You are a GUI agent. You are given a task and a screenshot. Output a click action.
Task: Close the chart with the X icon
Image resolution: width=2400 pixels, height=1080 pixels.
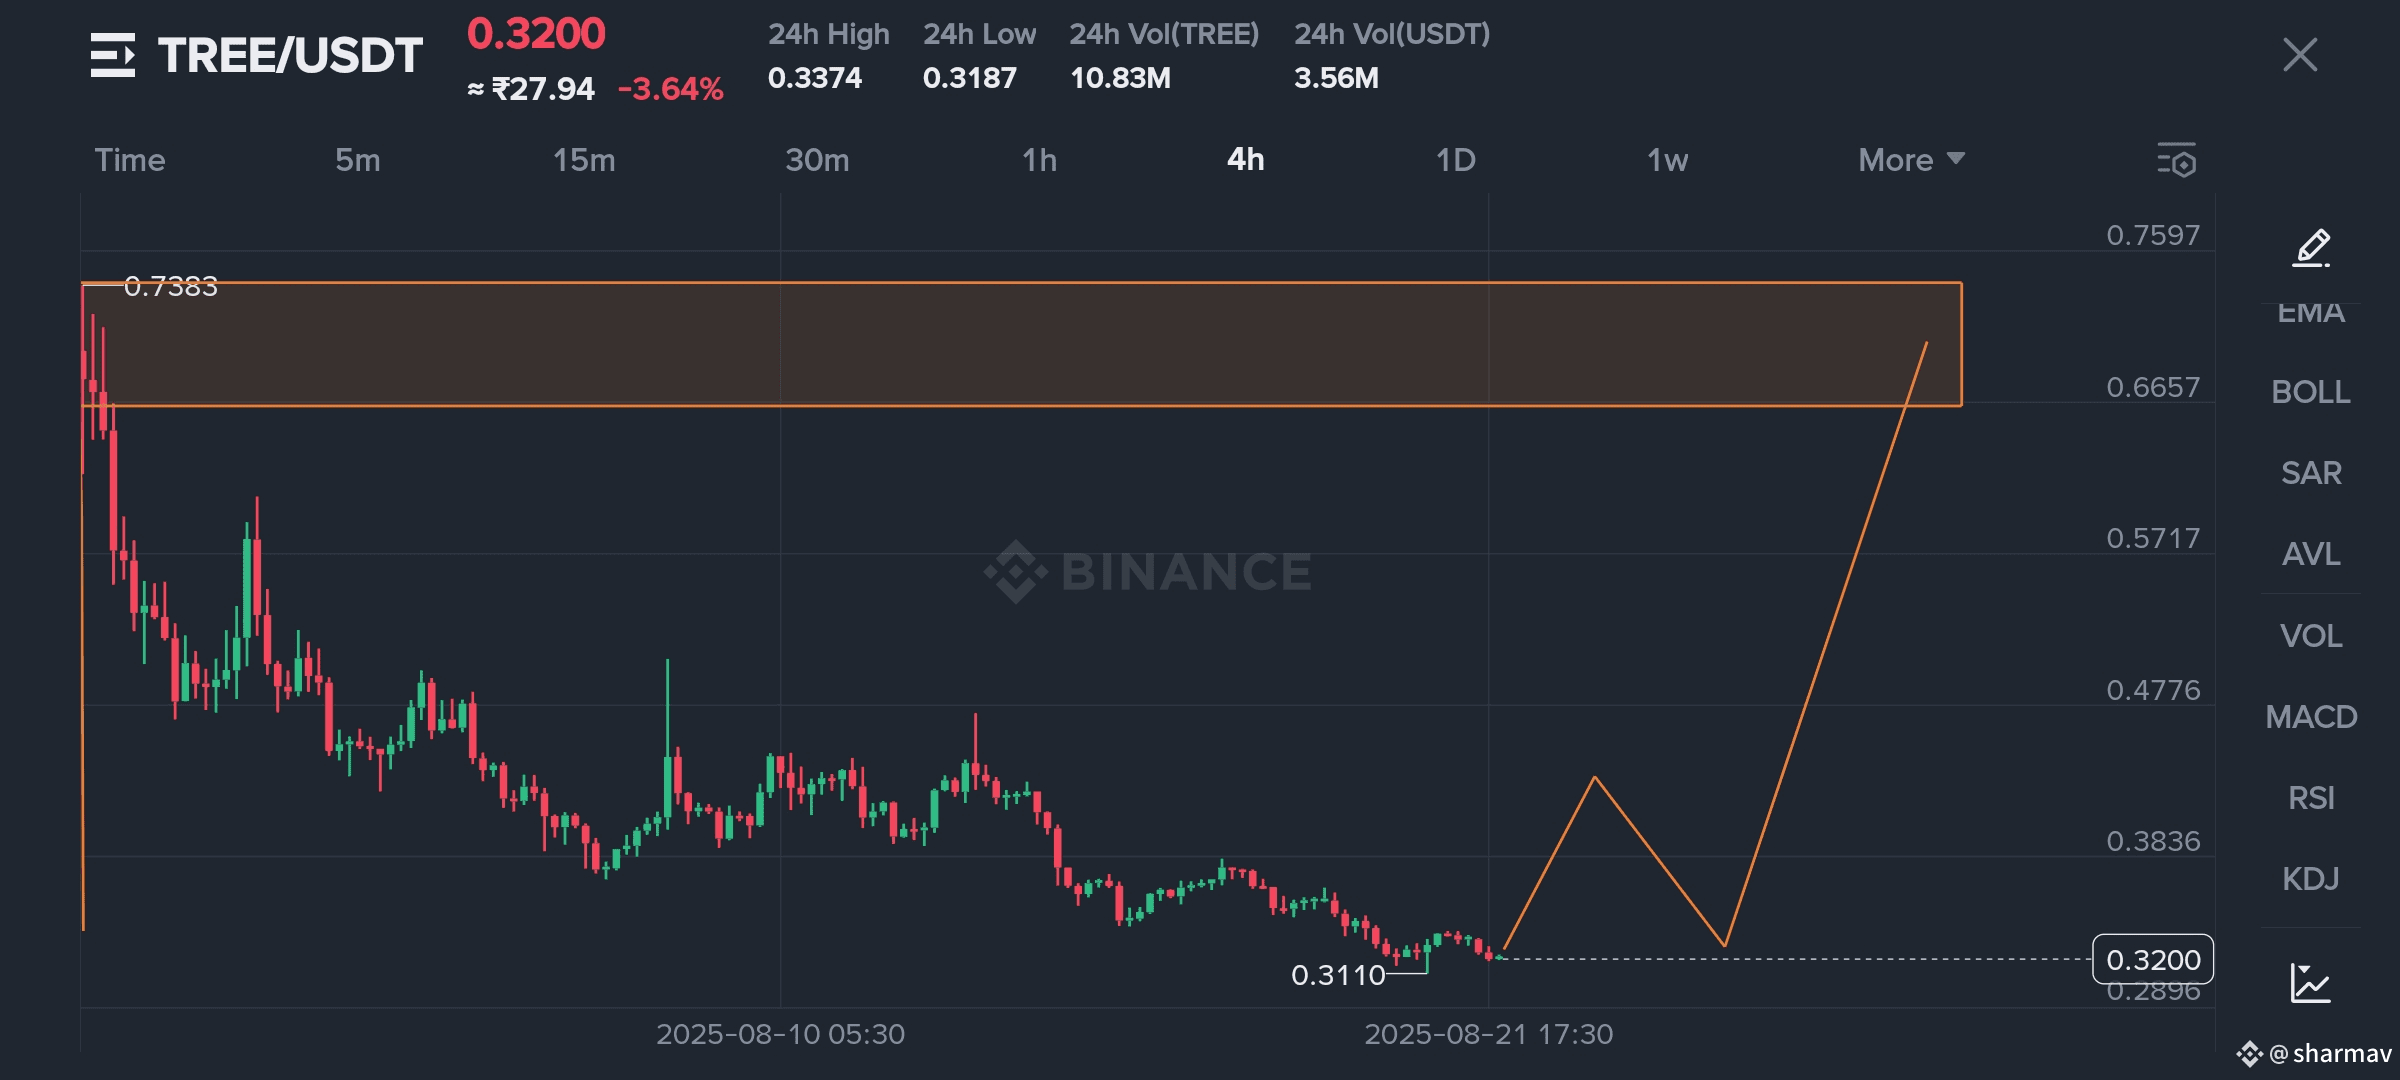click(2300, 55)
